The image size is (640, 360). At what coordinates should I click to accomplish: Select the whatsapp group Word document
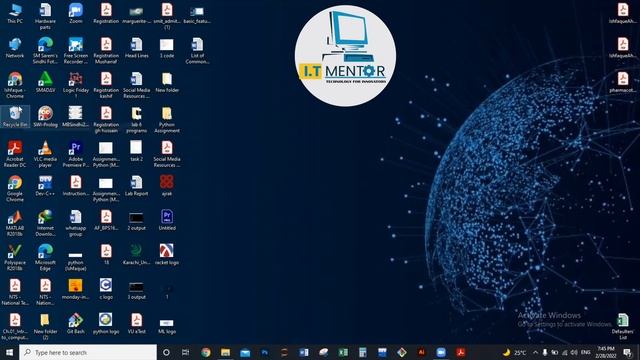76,223
